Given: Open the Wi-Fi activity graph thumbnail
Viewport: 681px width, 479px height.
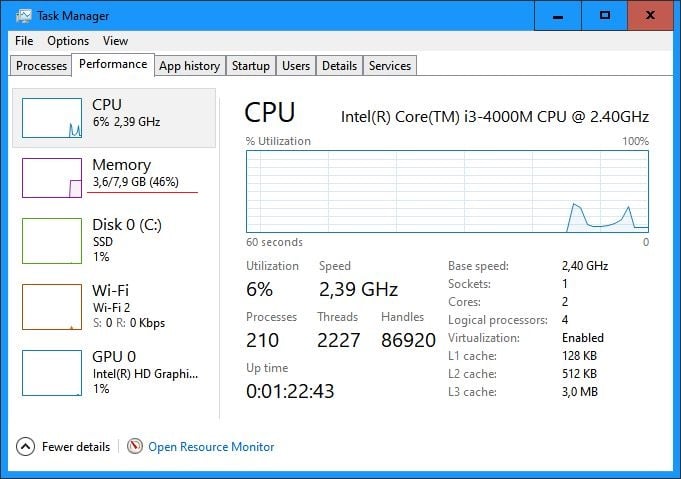Looking at the screenshot, I should pos(52,307).
